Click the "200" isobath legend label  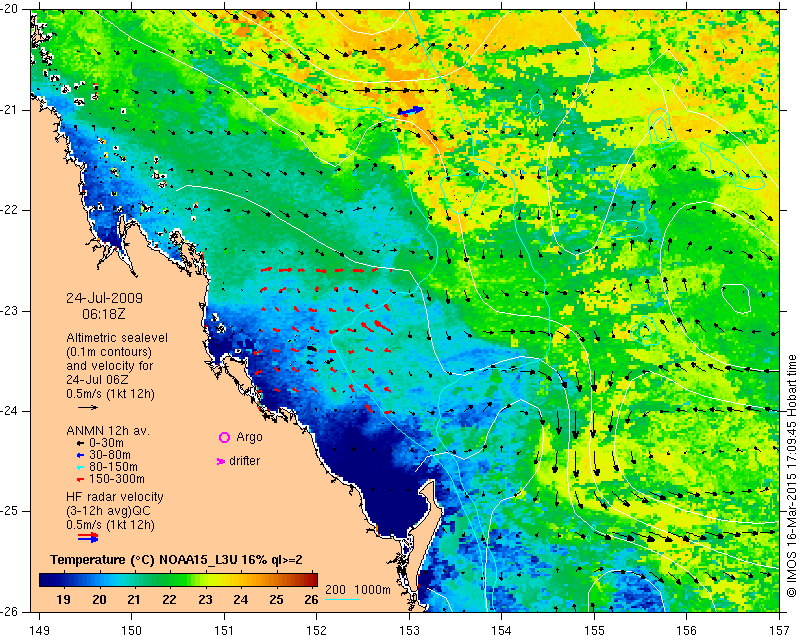click(335, 589)
